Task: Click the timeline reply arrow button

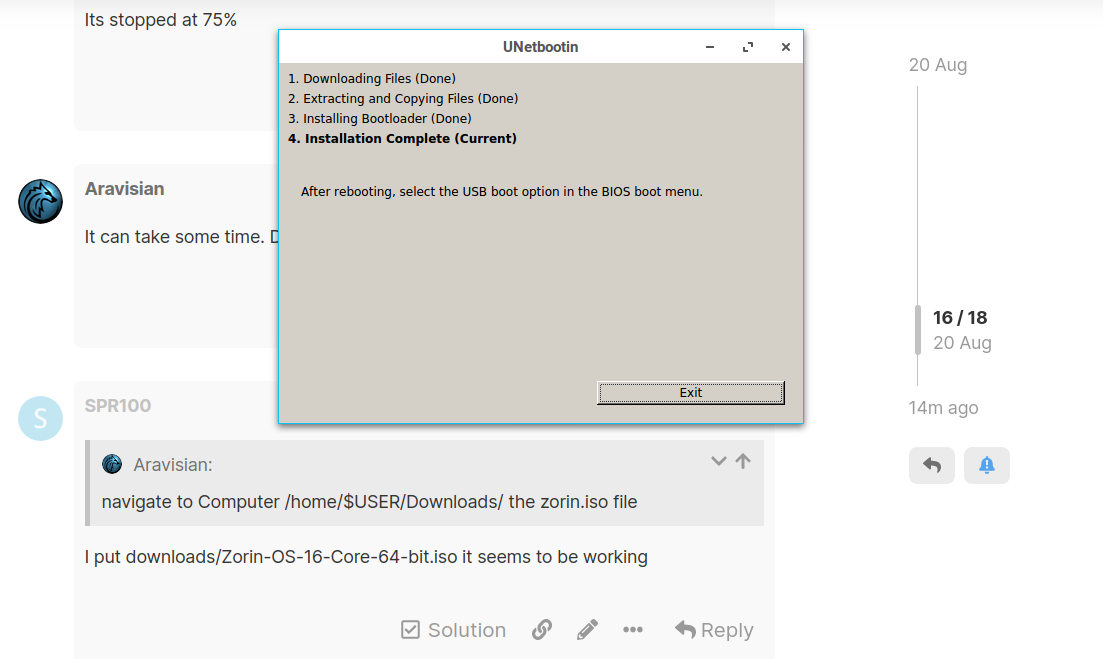Action: (x=931, y=465)
